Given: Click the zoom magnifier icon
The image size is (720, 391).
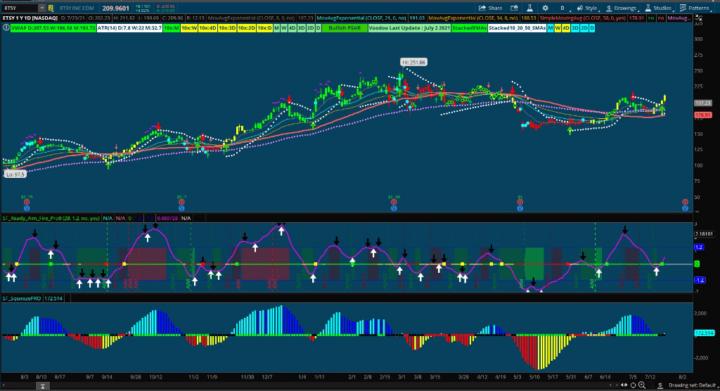Looking at the screenshot, I should coord(642,385).
